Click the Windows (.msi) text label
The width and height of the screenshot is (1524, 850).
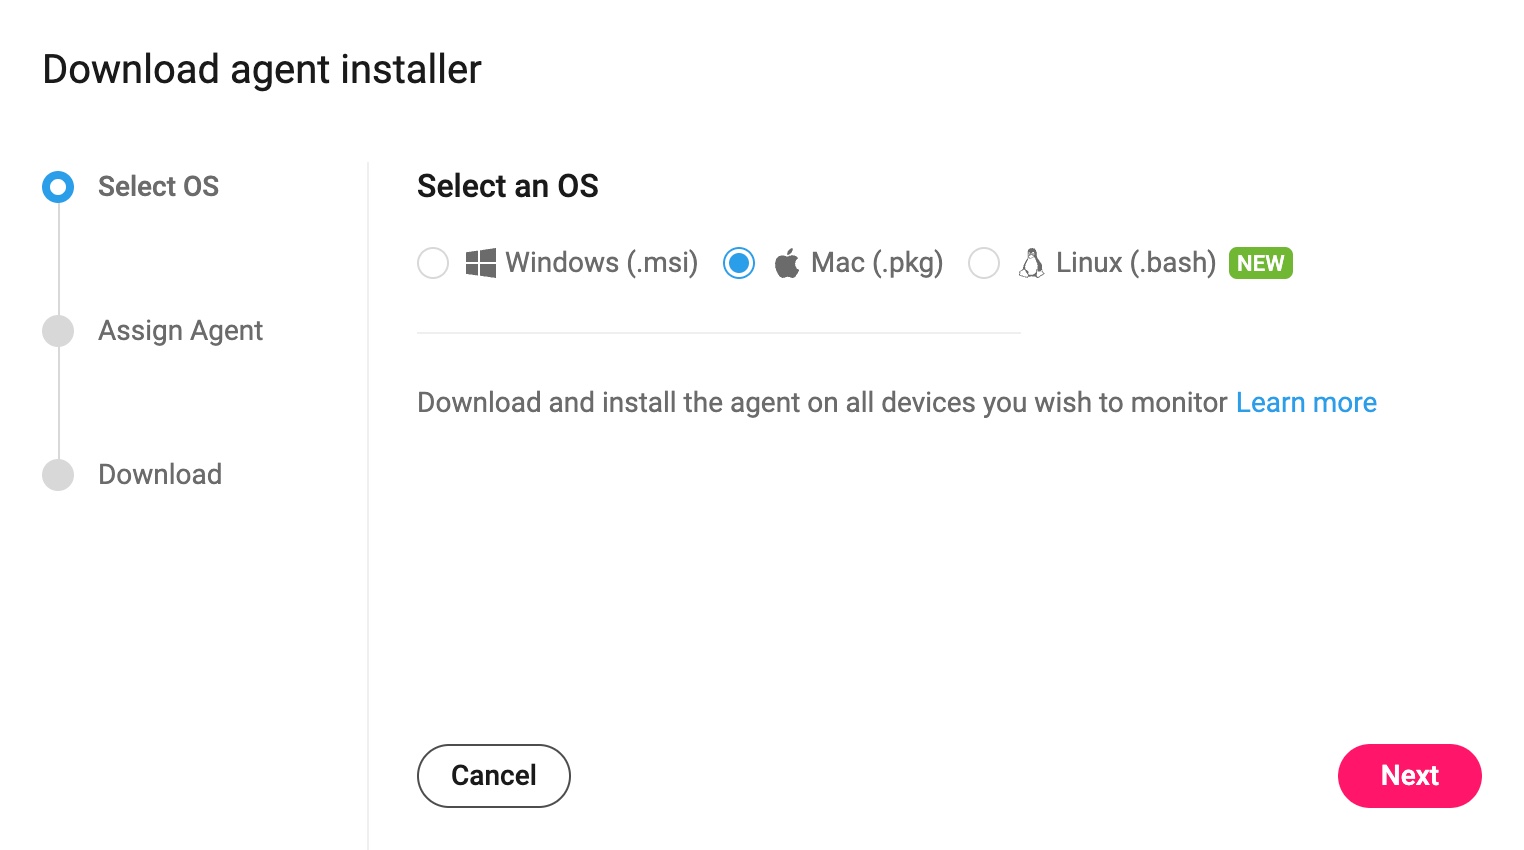(x=602, y=263)
